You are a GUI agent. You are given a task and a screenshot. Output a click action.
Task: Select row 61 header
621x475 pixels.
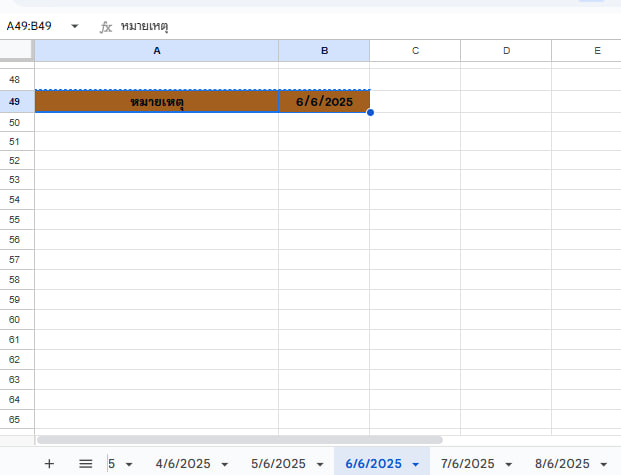(x=17, y=340)
